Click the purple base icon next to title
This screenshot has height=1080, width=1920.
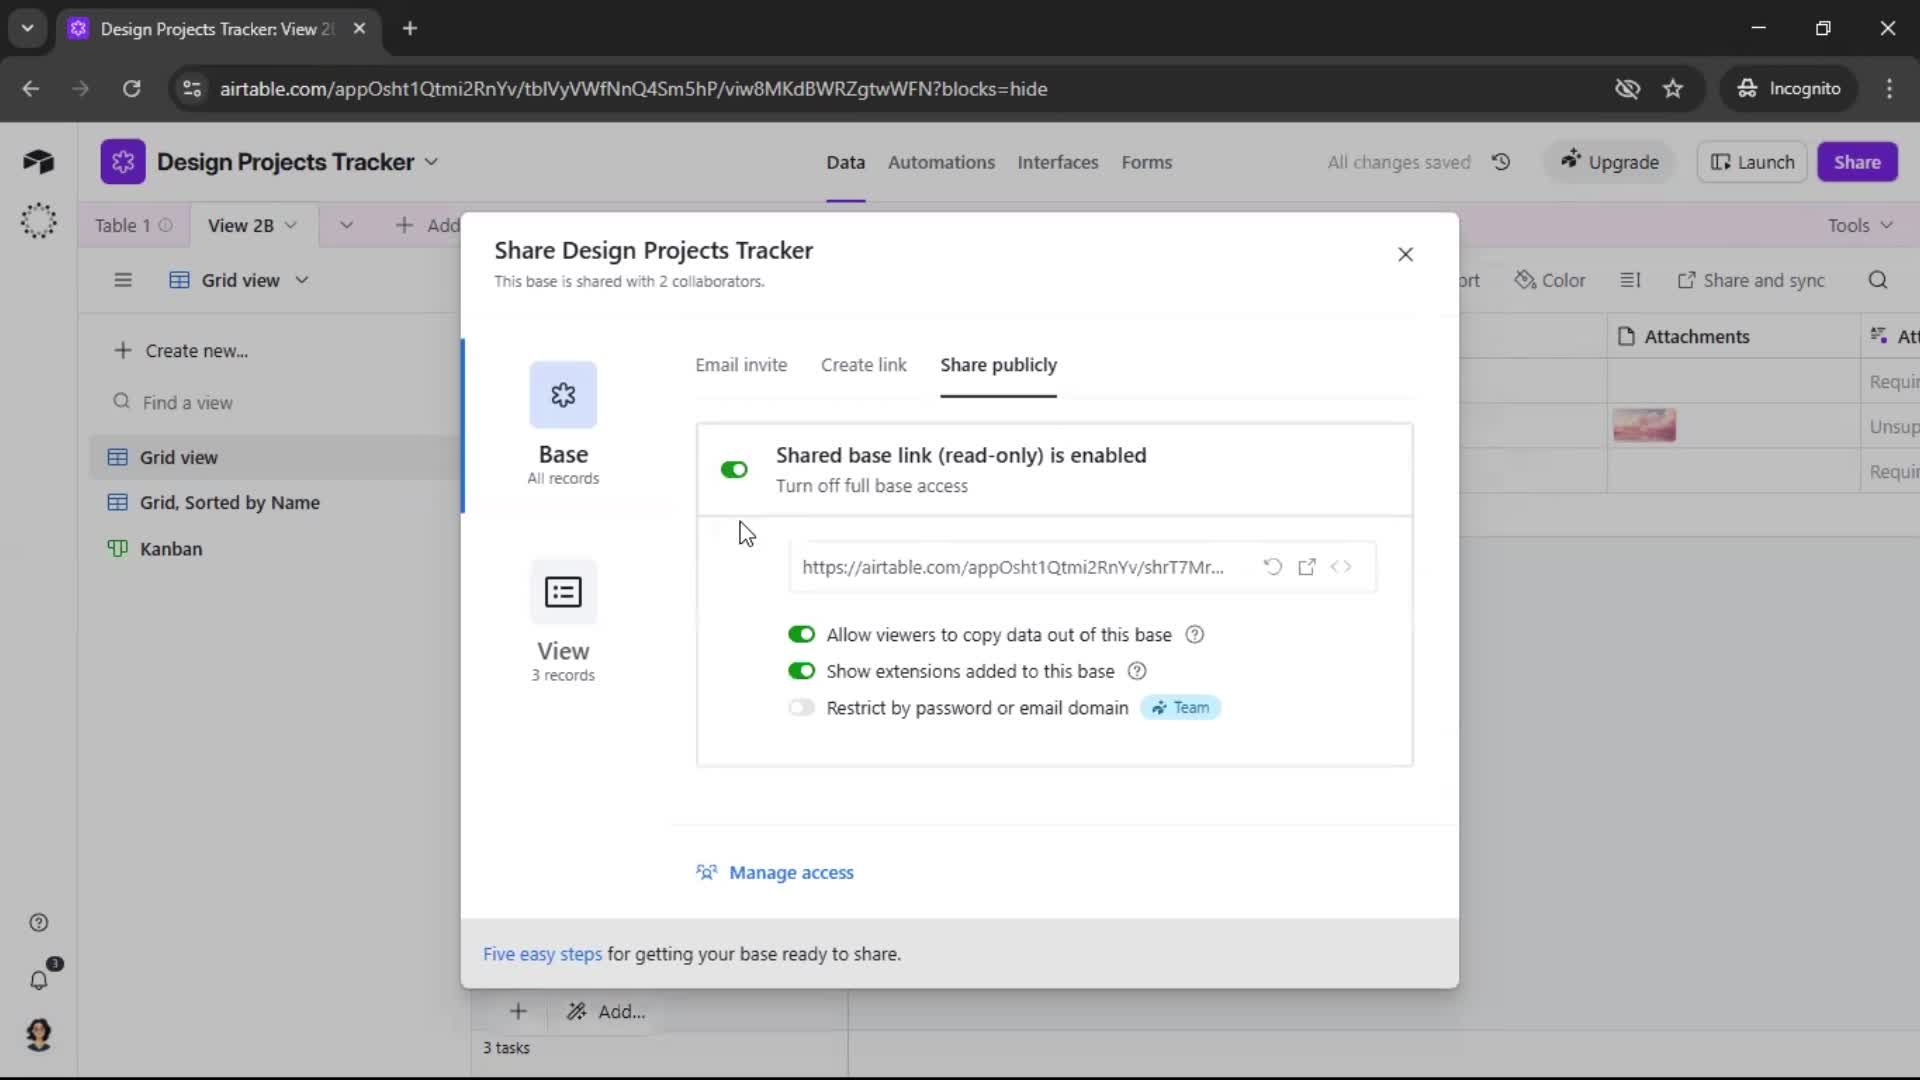(x=122, y=162)
